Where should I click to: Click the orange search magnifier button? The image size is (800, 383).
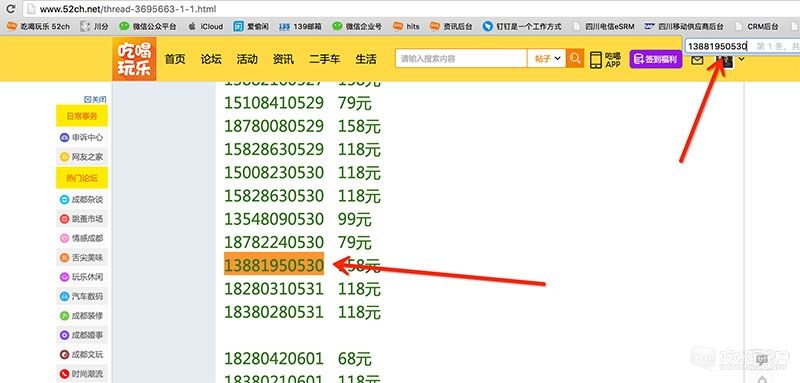coord(575,59)
